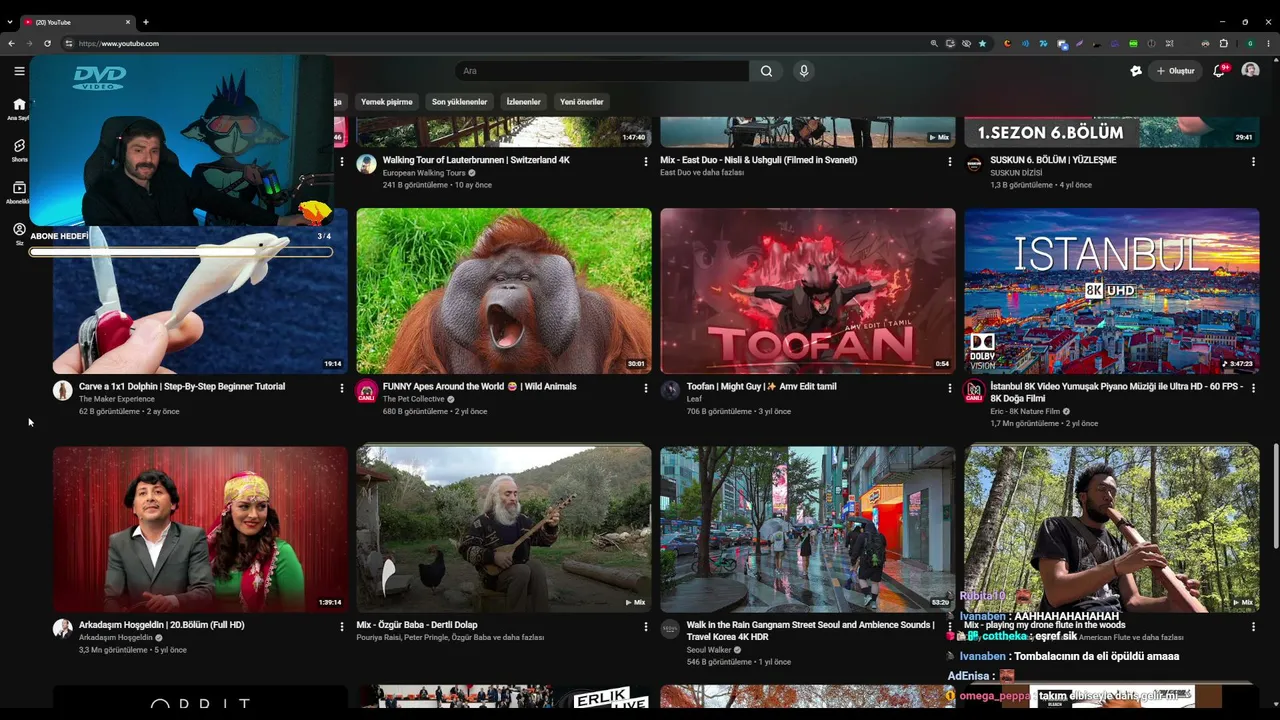Select the Yemek pişirme filter chip

tap(386, 102)
